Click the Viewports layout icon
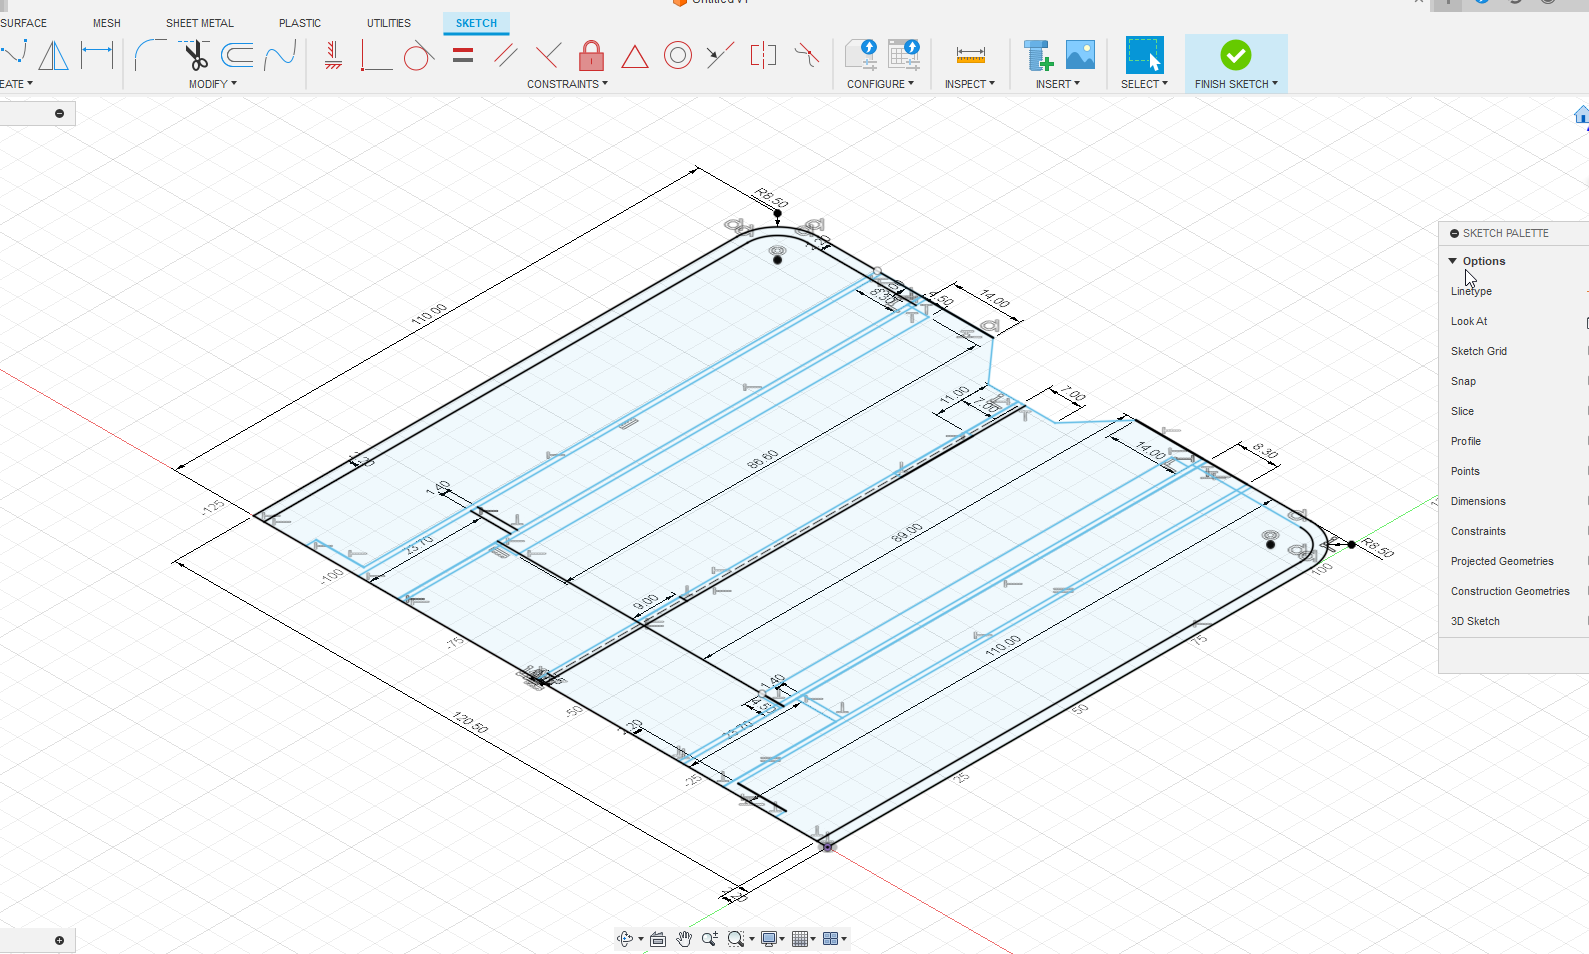1589x954 pixels. click(830, 938)
